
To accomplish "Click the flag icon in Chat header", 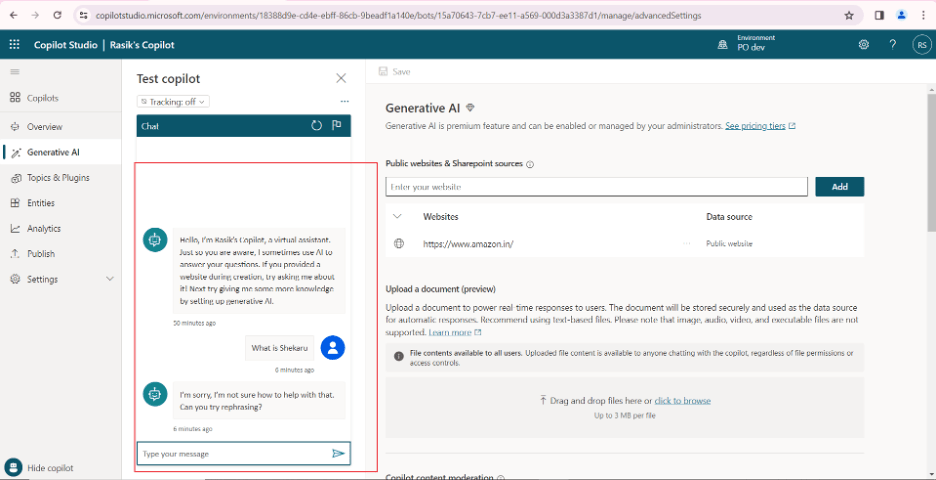I will pyautogui.click(x=337, y=126).
